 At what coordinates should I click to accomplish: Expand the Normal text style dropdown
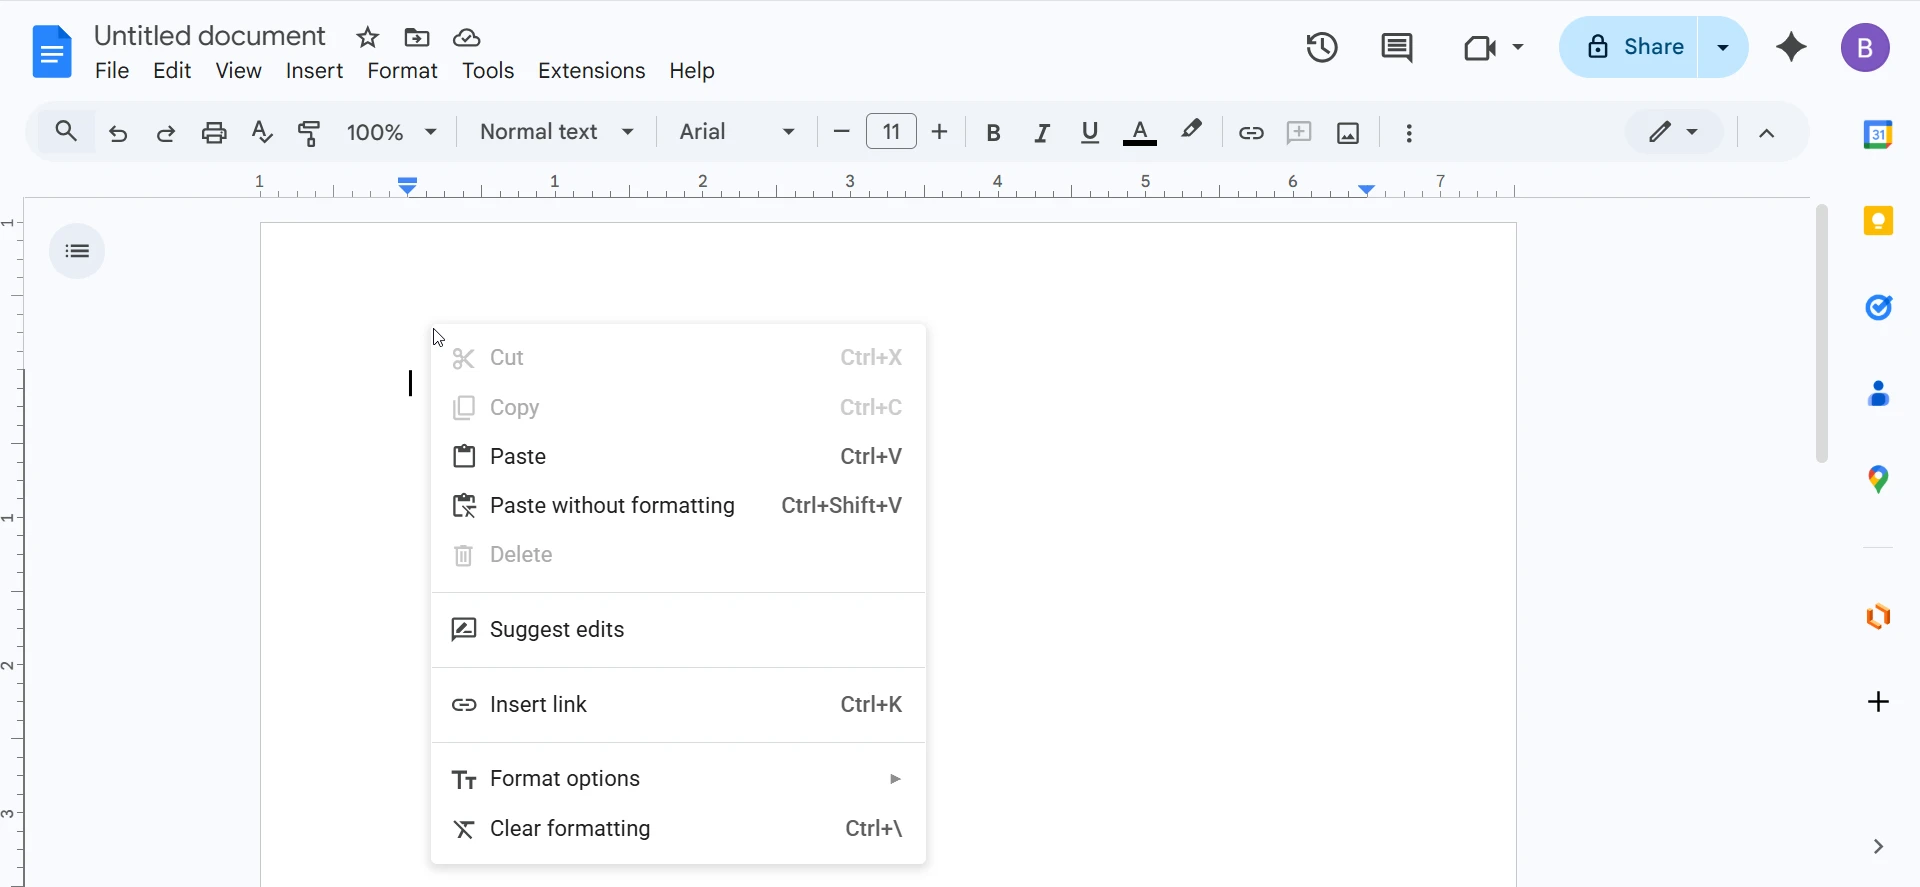[x=557, y=132]
